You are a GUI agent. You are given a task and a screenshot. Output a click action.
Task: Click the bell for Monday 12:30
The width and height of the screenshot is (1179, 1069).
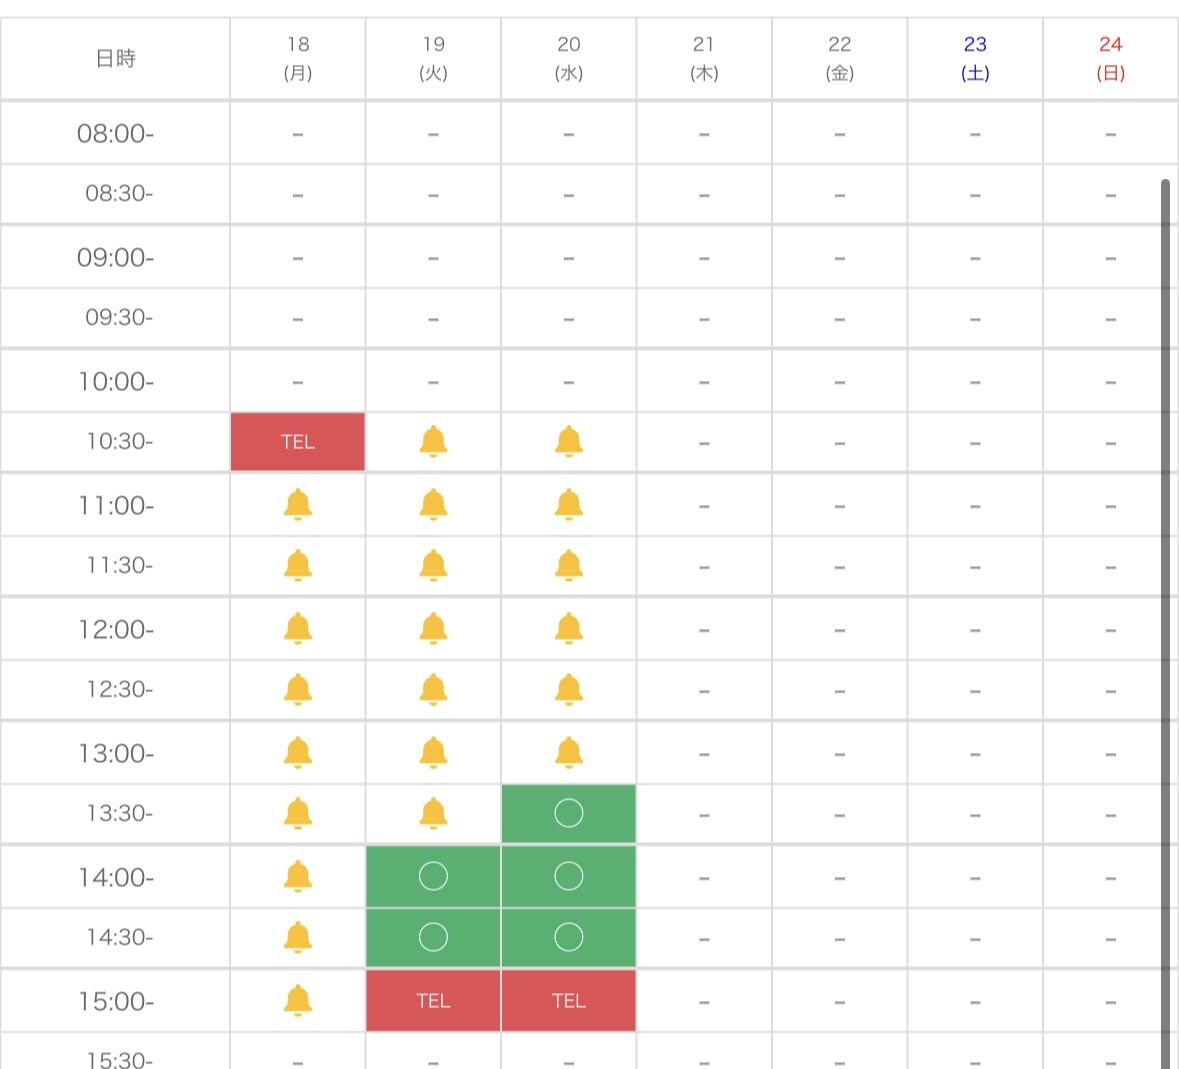tap(298, 689)
